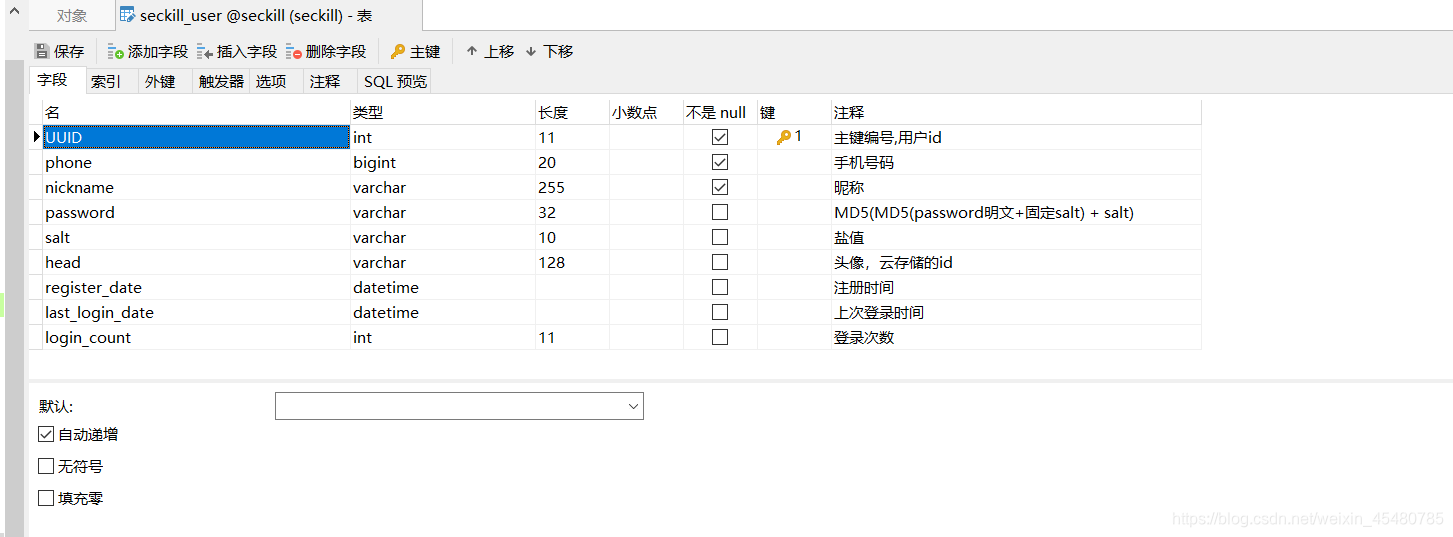Screen dimensions: 1453x537
Task: Open the 触发器 (Triggers) tab
Action: coord(221,81)
